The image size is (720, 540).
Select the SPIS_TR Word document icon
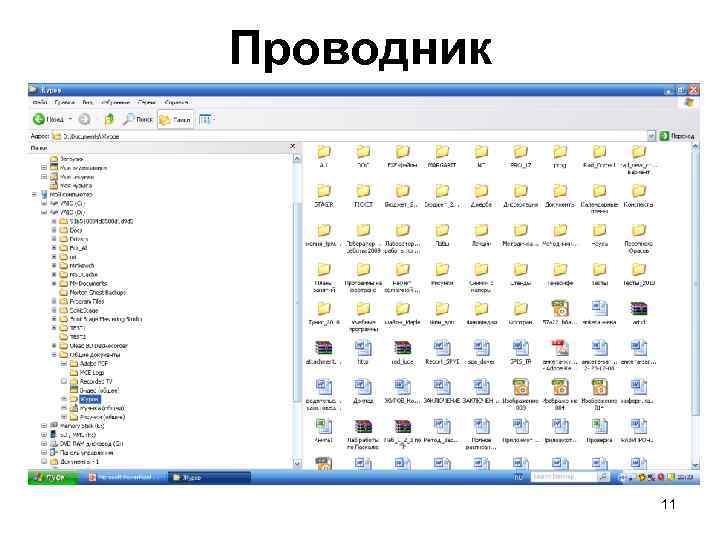[521, 348]
